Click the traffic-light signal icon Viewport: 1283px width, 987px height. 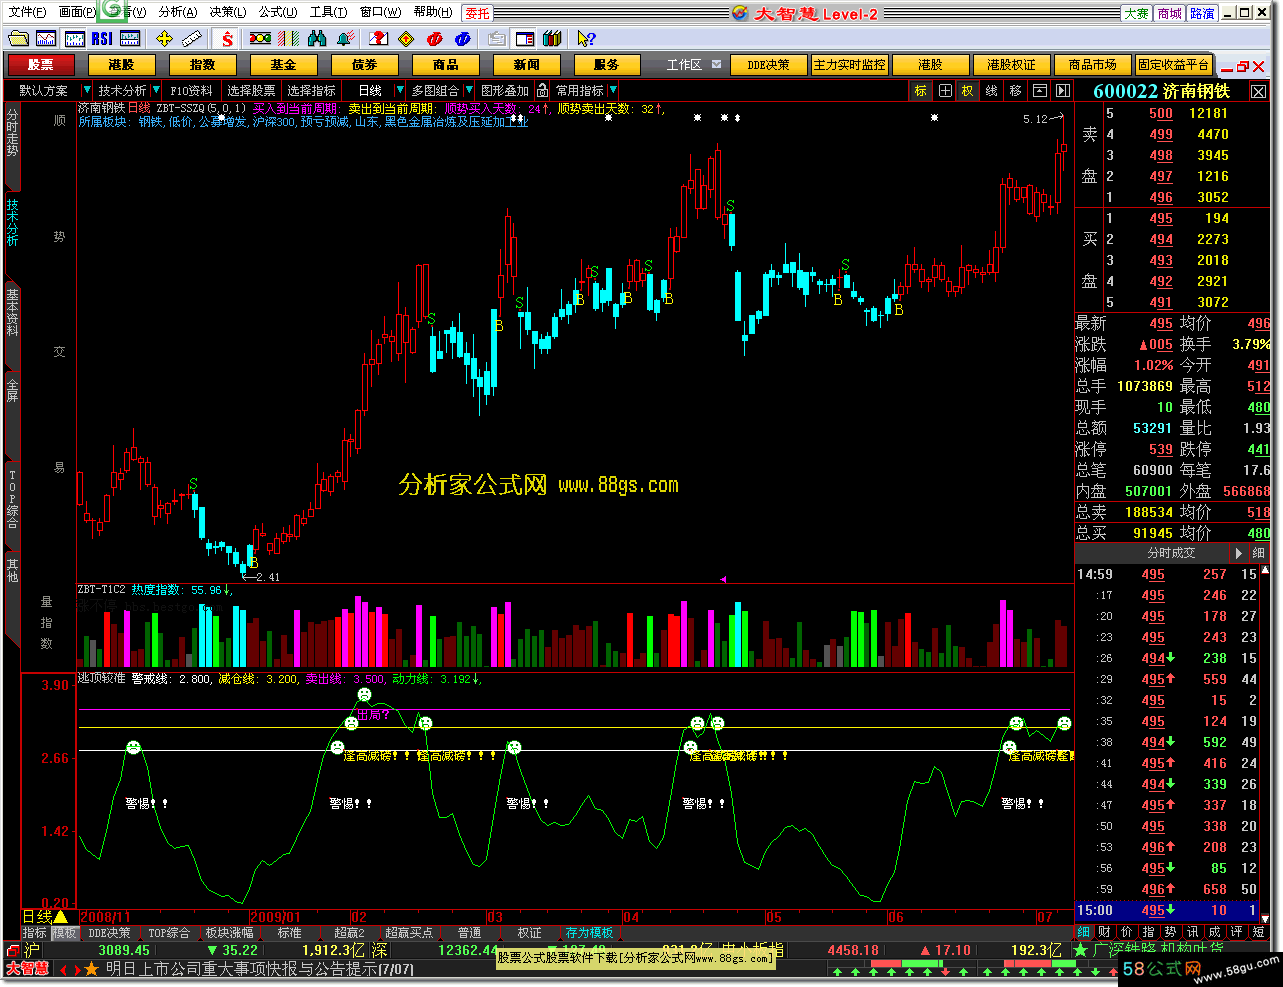pyautogui.click(x=261, y=39)
